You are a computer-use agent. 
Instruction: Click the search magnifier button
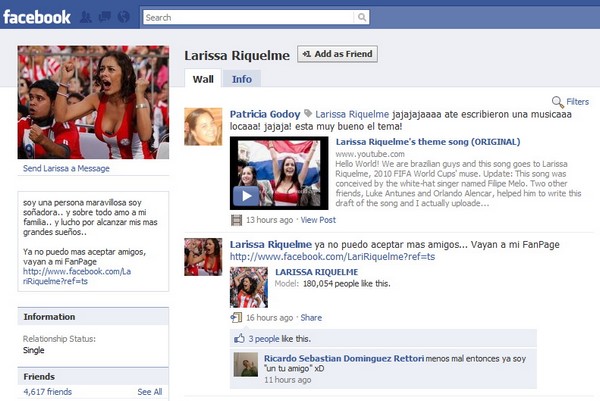tap(361, 17)
